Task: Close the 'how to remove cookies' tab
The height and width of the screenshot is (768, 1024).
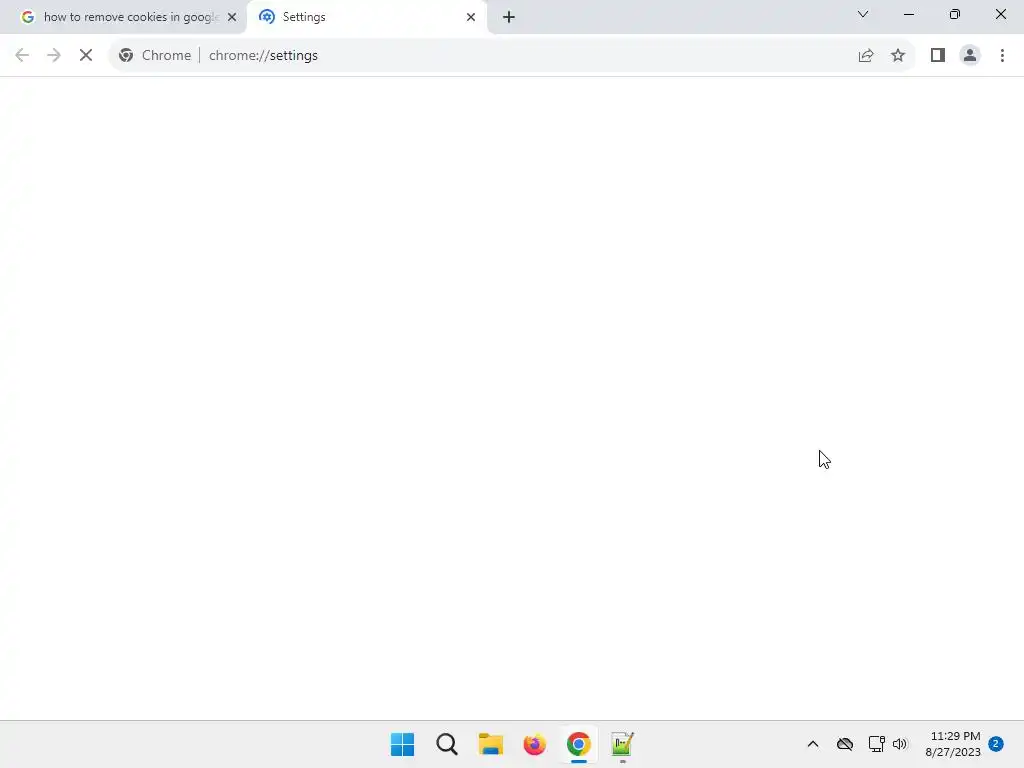Action: [x=232, y=17]
